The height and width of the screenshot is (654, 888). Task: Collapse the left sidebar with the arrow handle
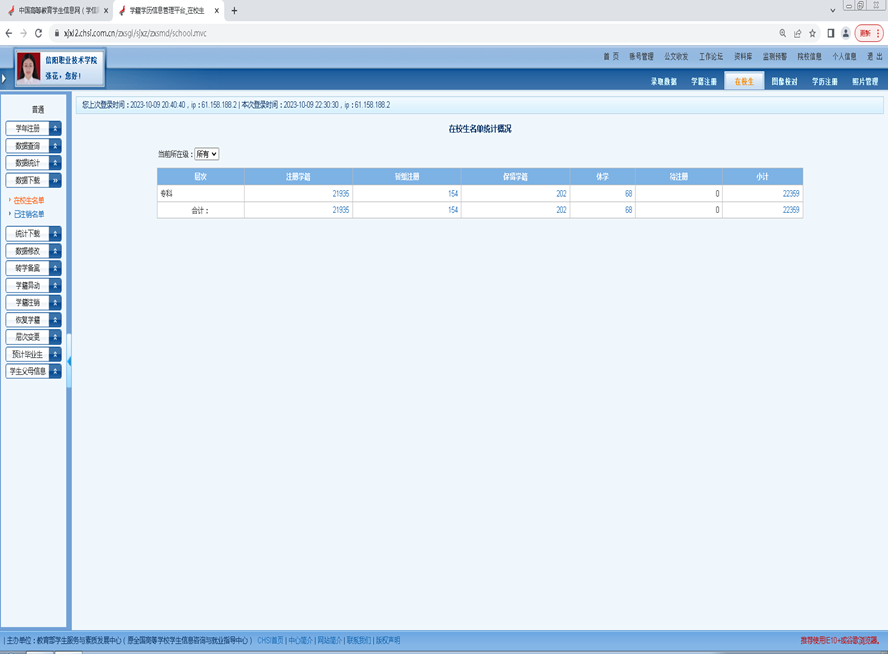pyautogui.click(x=70, y=361)
